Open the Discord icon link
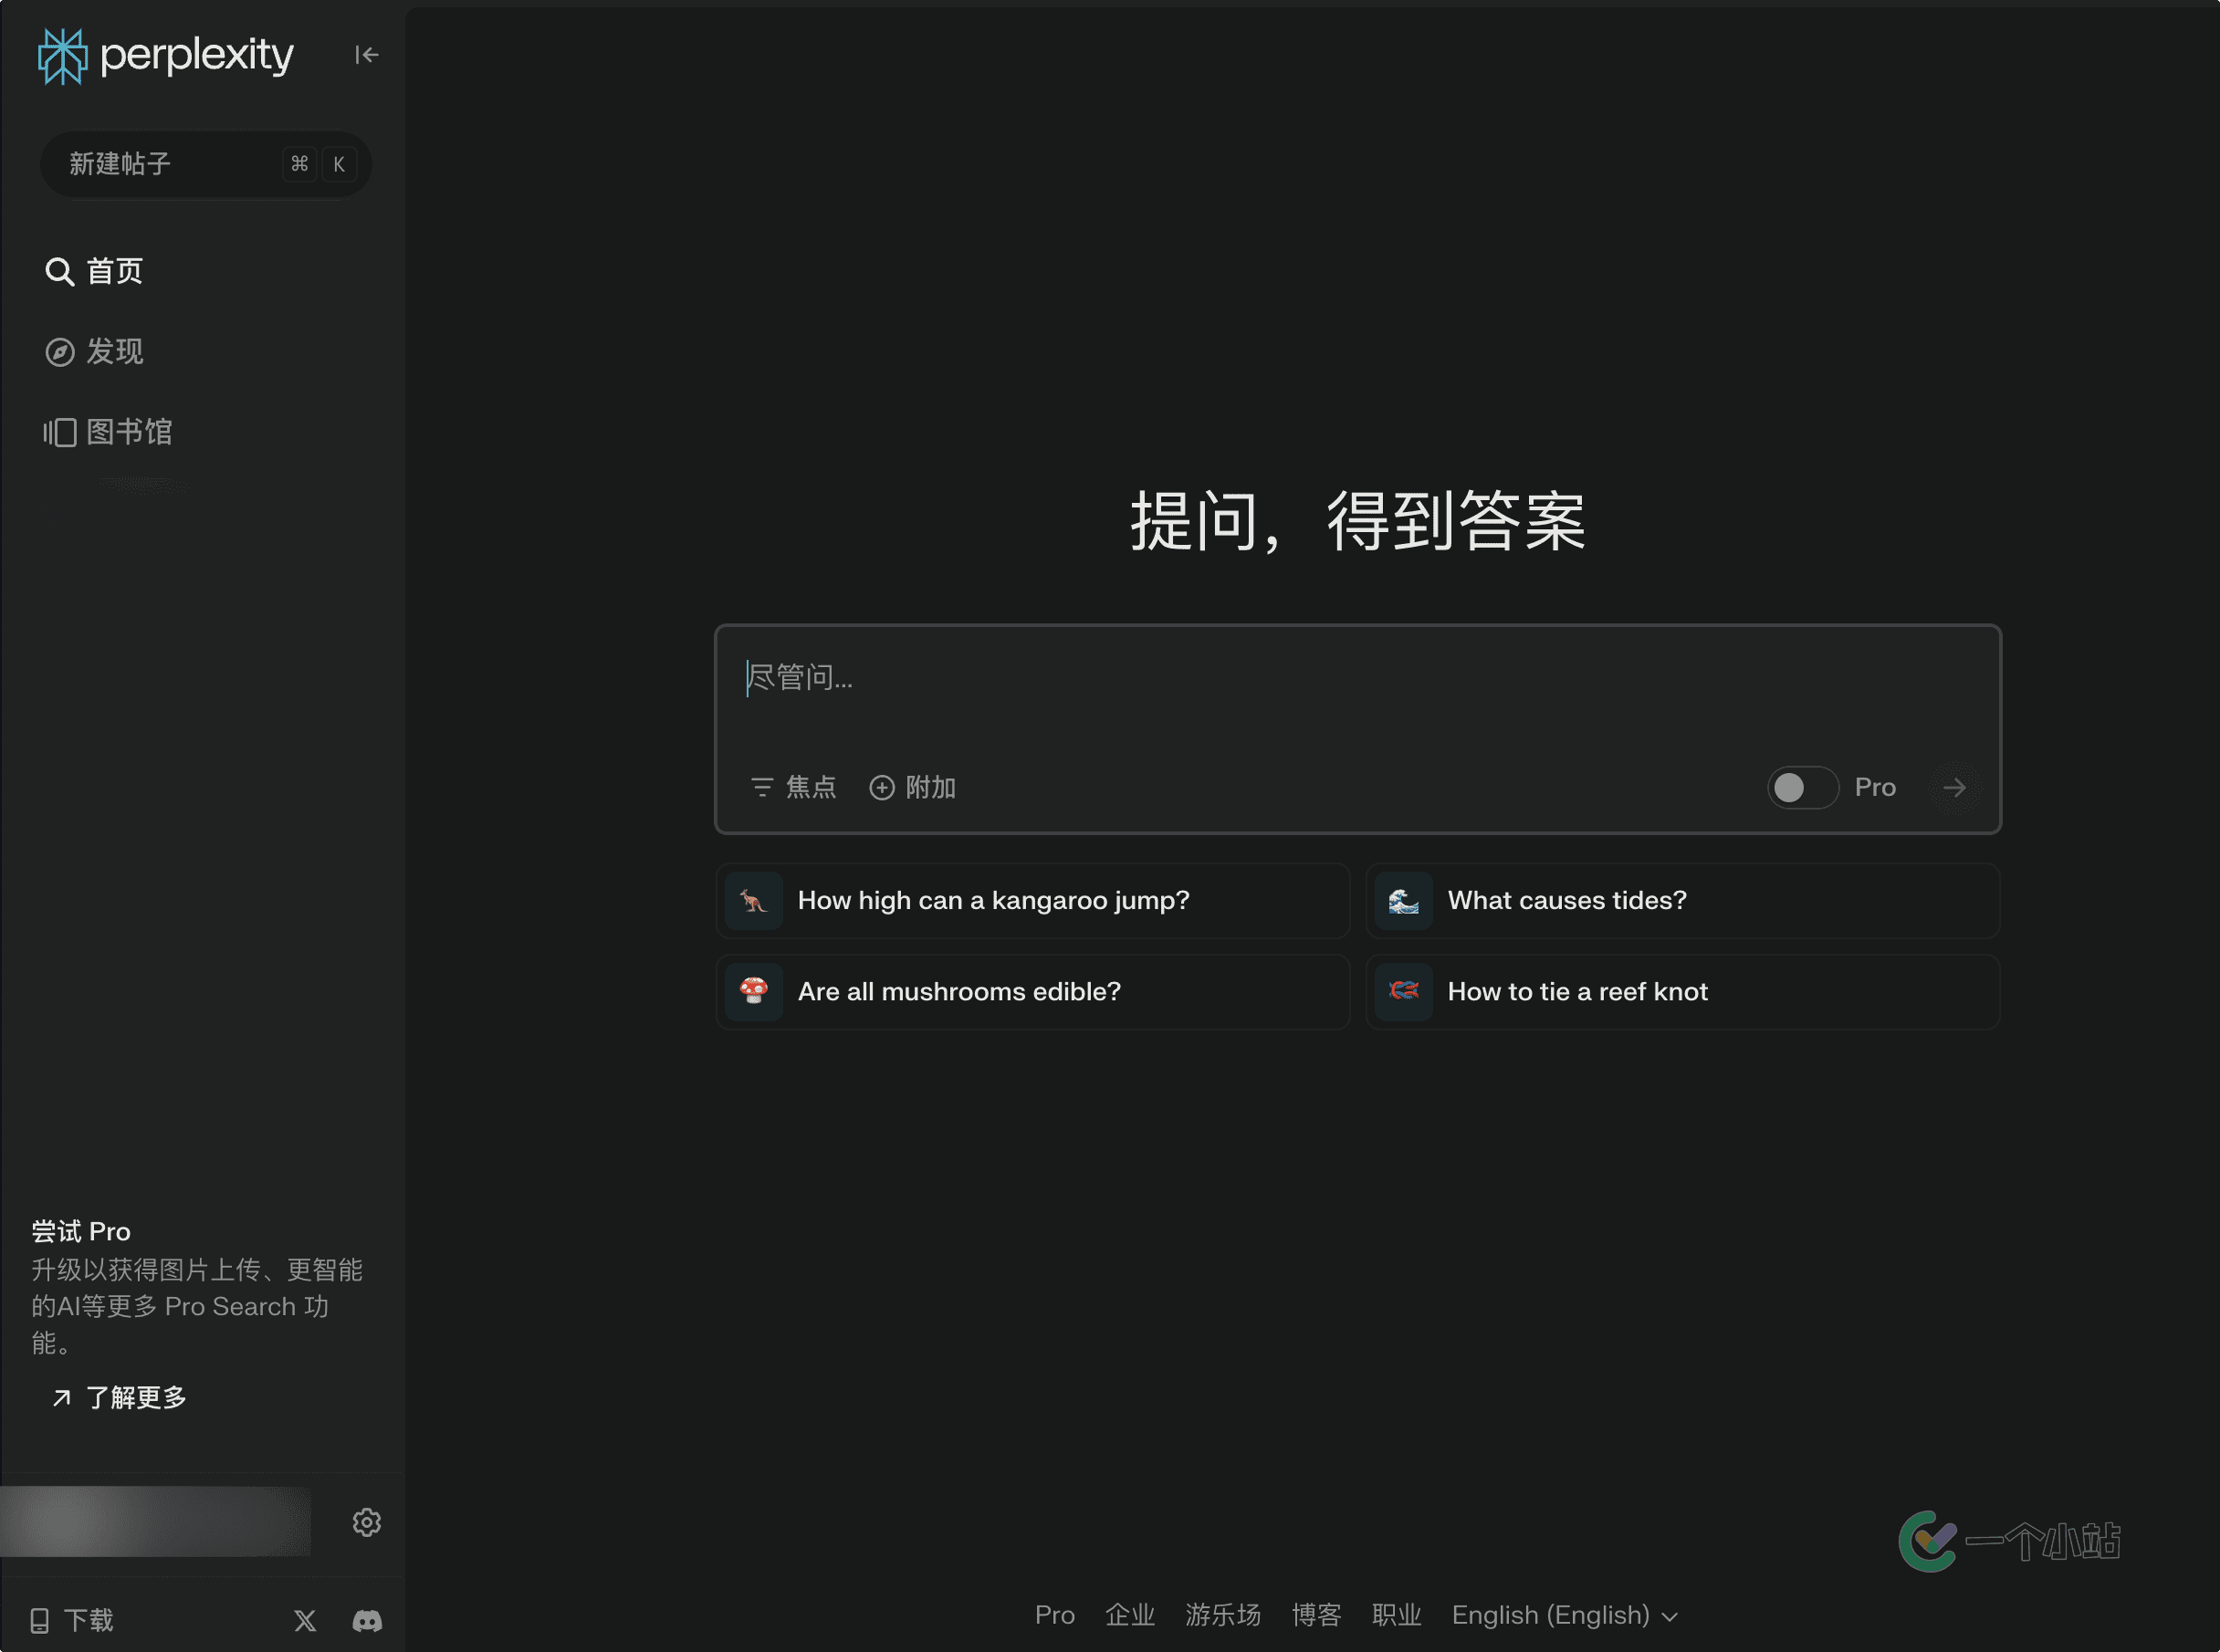2220x1652 pixels. tap(367, 1620)
